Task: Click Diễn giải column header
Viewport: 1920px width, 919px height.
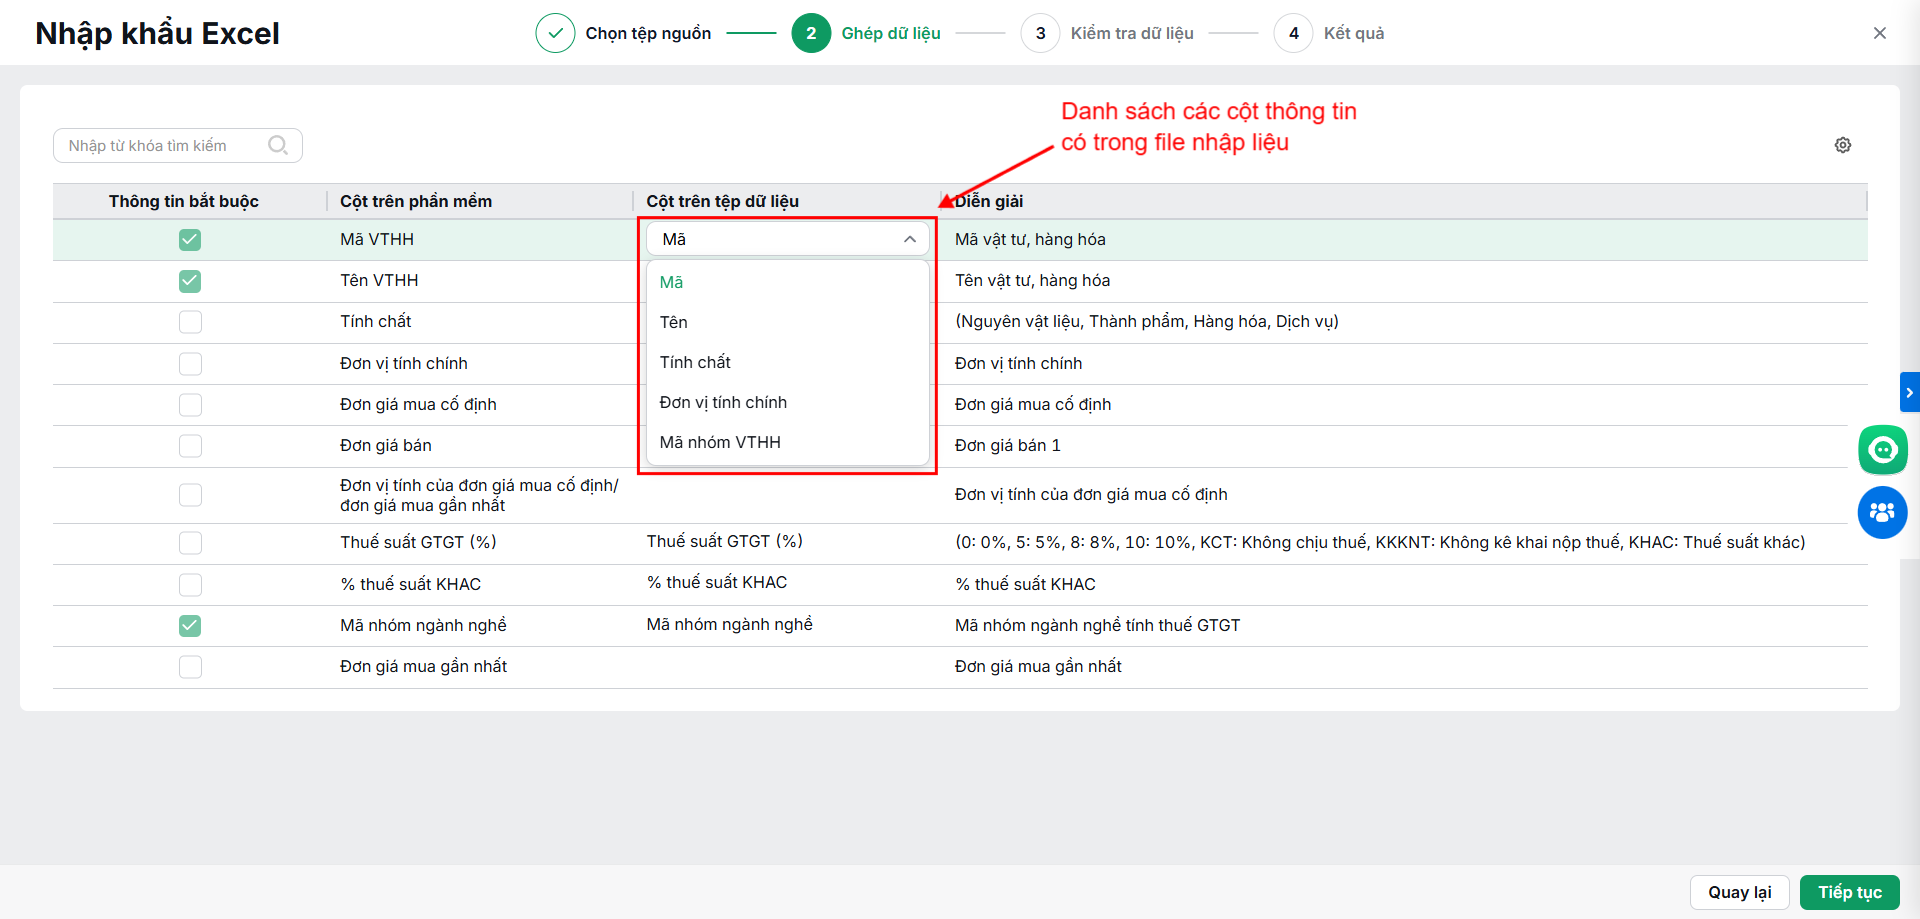Action: point(989,201)
